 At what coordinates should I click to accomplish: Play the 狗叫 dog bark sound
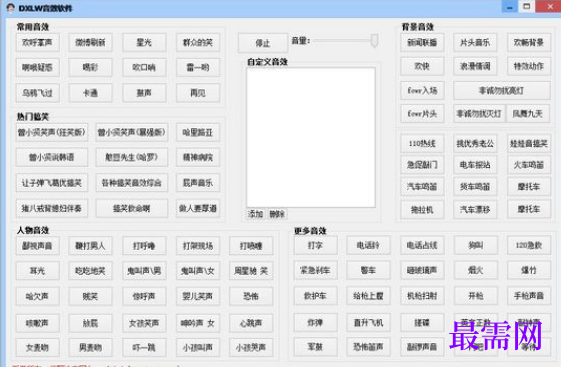[x=475, y=245]
